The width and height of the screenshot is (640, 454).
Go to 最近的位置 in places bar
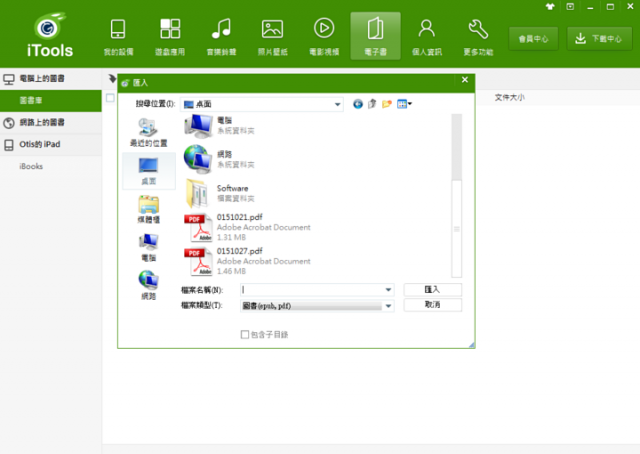point(149,132)
